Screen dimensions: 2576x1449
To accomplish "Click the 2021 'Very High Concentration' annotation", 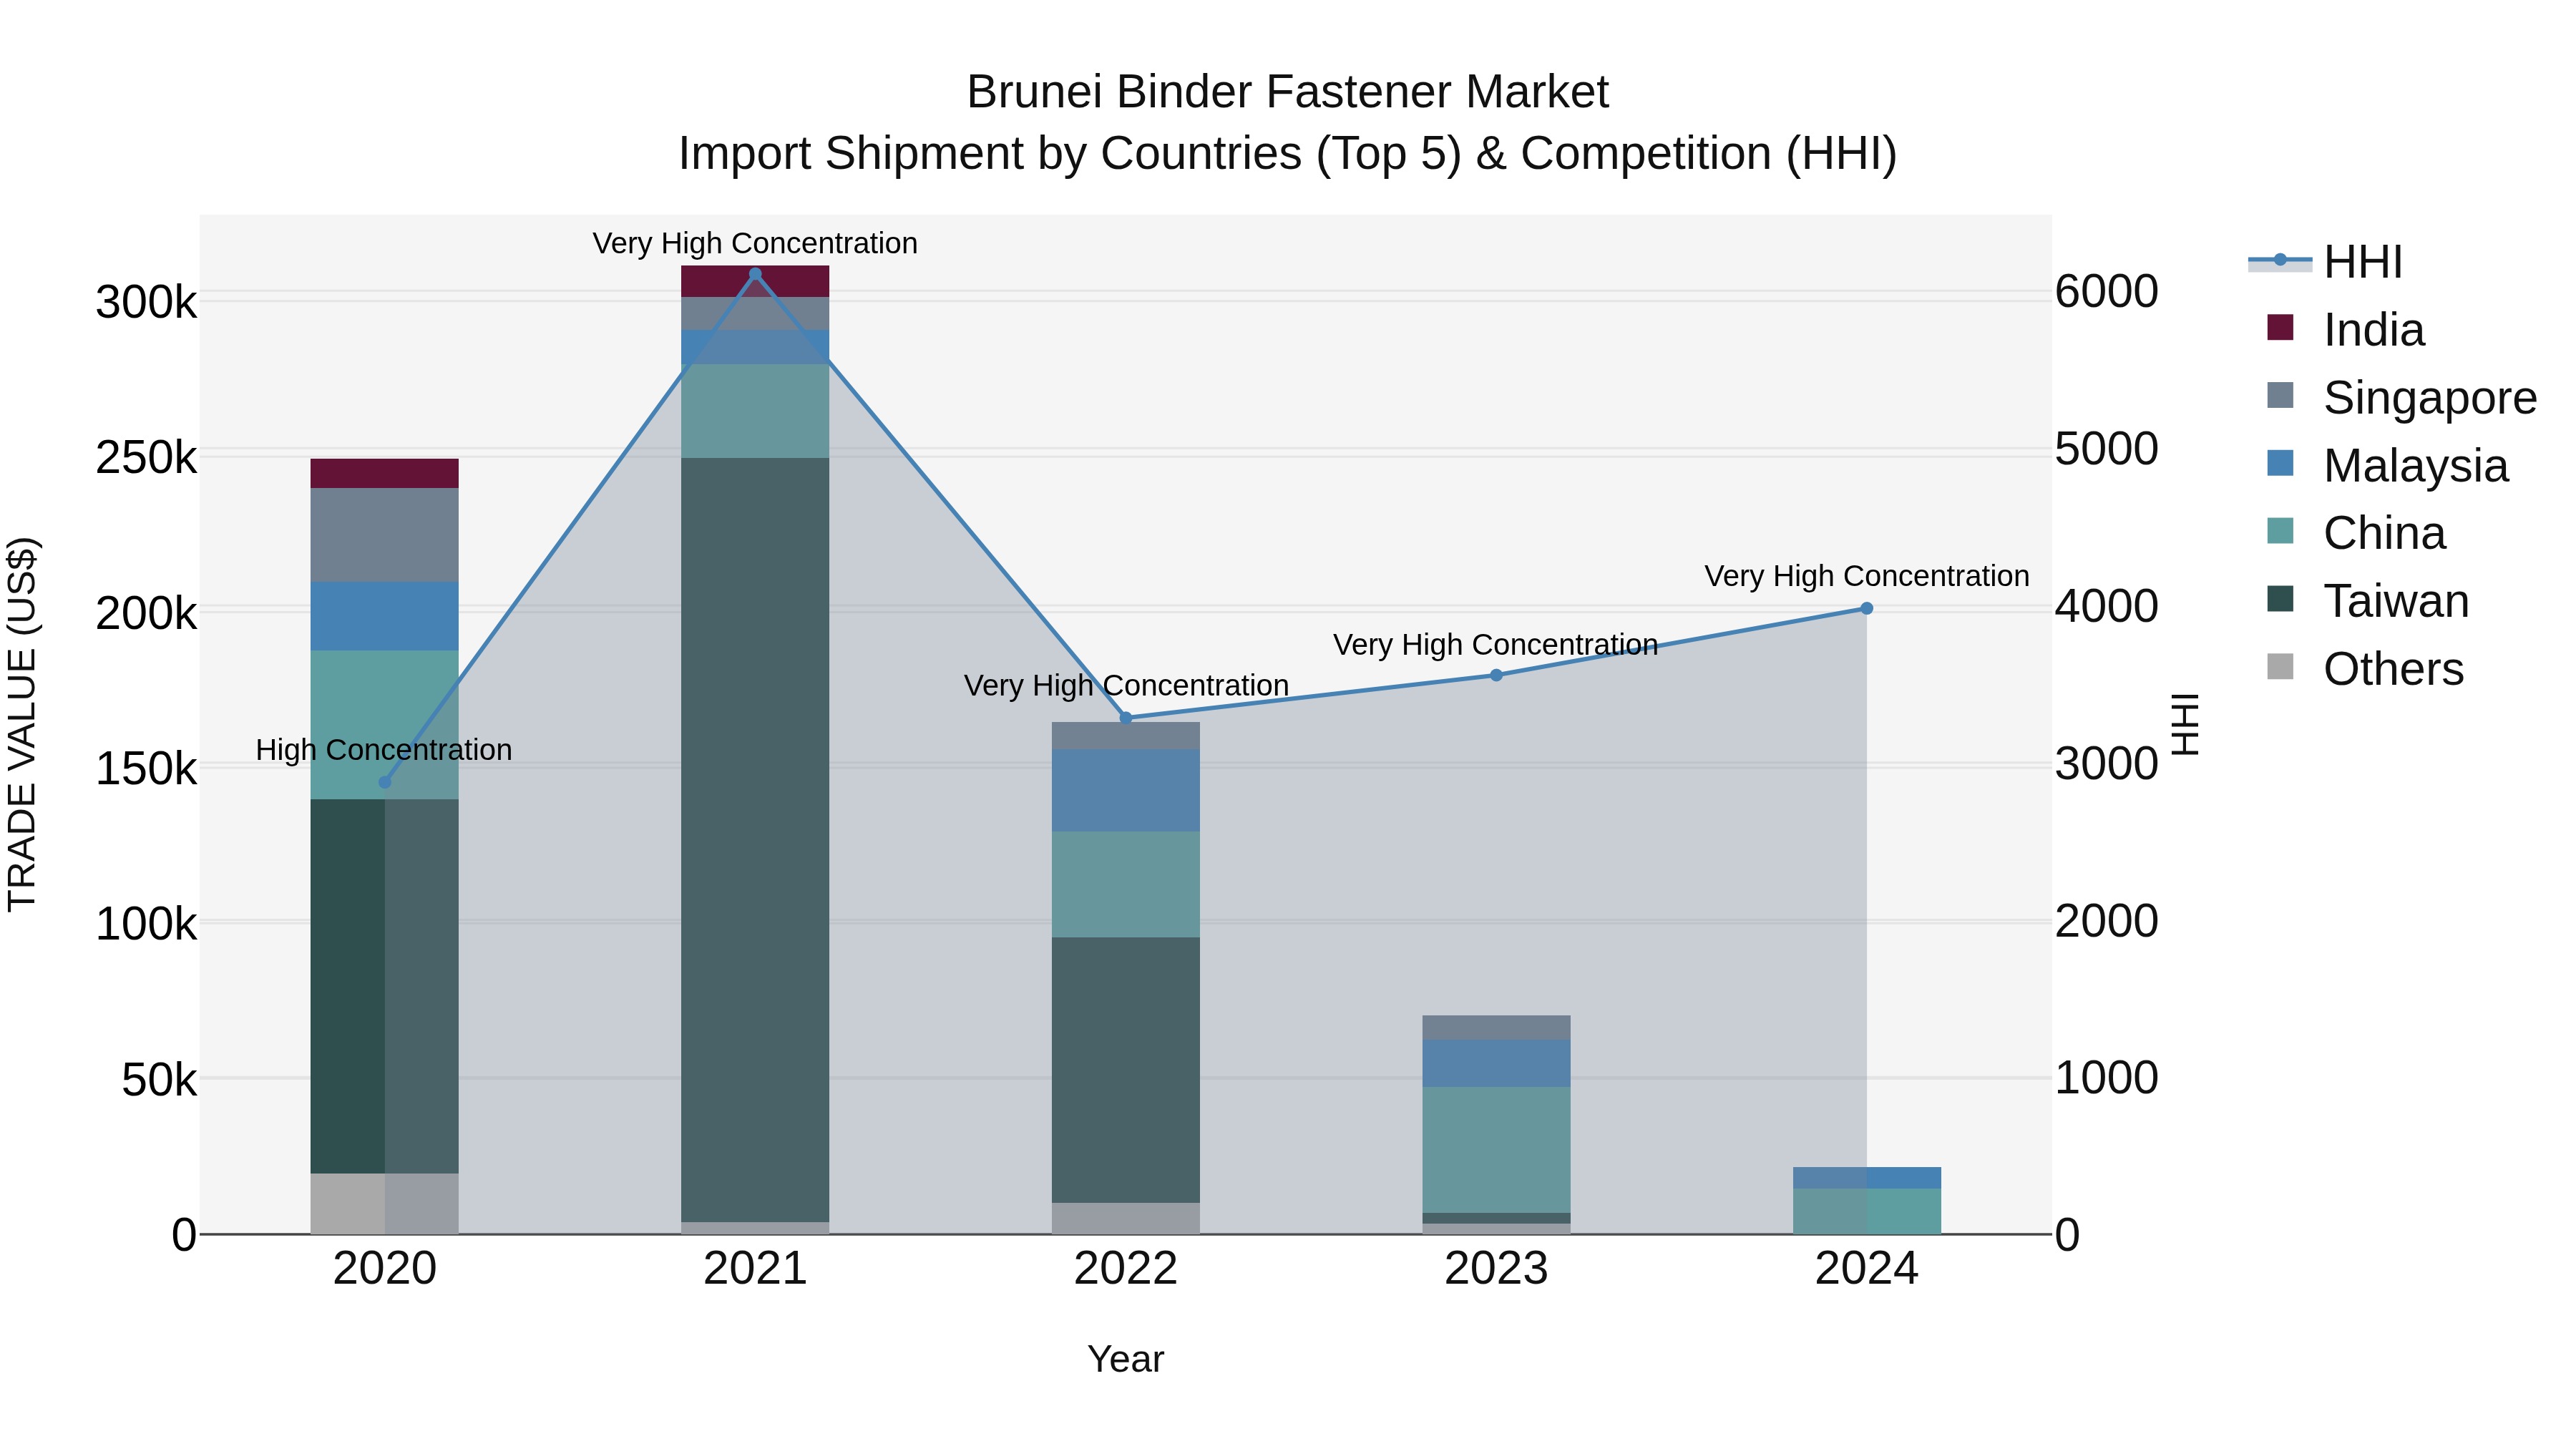I will click(x=755, y=243).
